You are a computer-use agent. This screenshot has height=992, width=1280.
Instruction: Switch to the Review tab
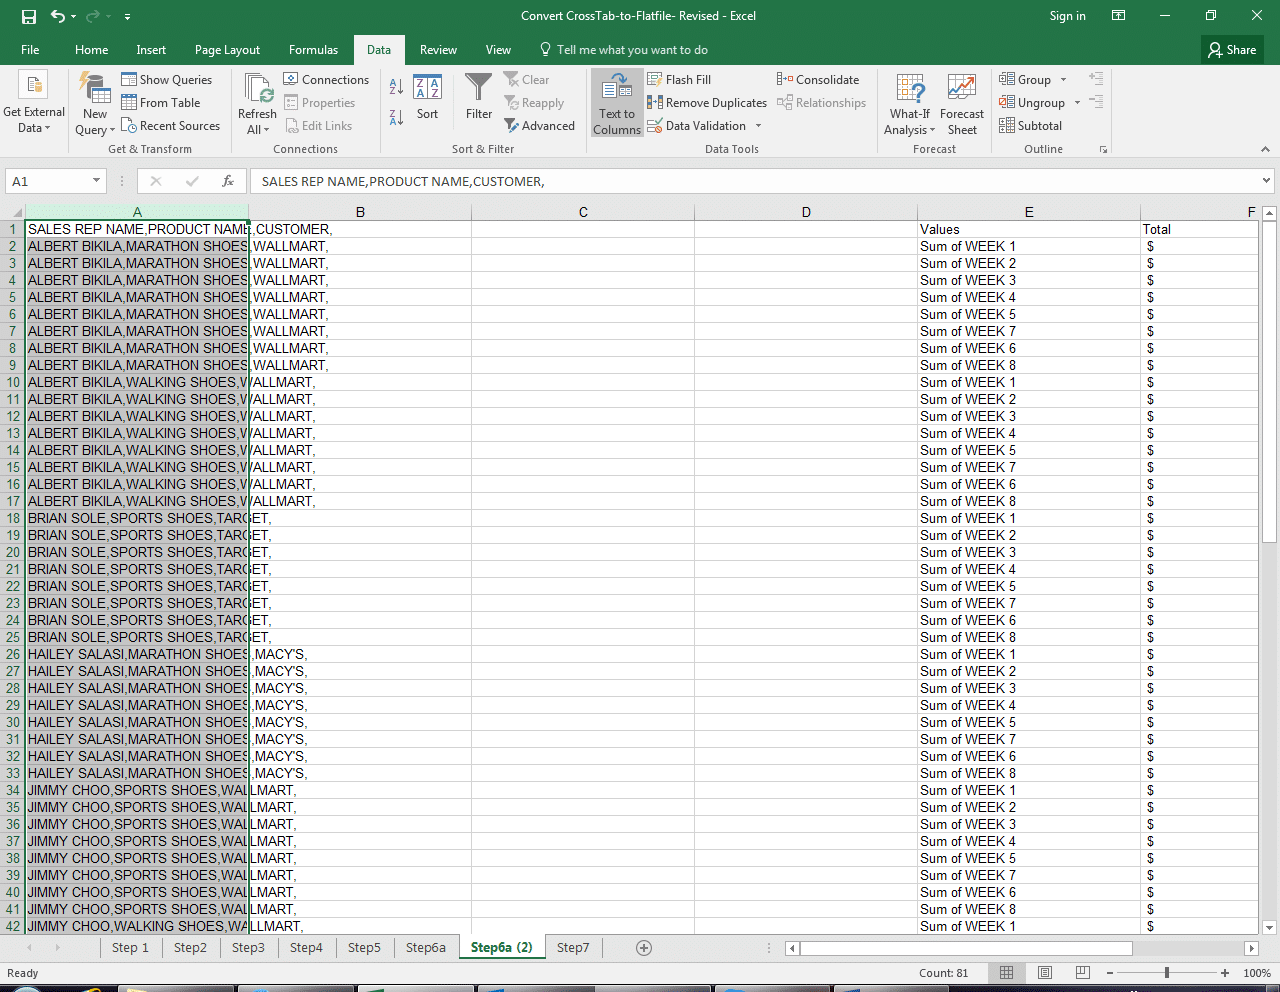coord(438,50)
